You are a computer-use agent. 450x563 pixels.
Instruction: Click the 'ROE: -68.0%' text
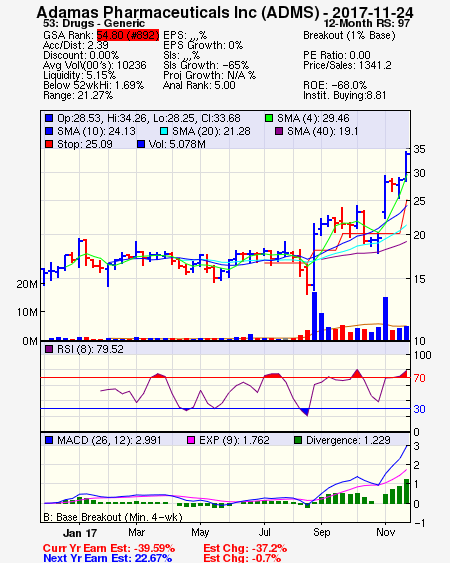click(x=335, y=85)
